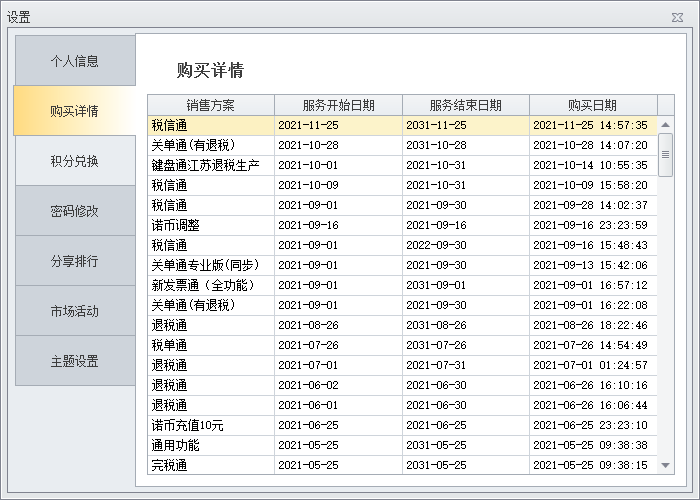Viewport: 700px width, 500px height.
Task: Click the scrollbar up arrow
Action: pos(666,125)
